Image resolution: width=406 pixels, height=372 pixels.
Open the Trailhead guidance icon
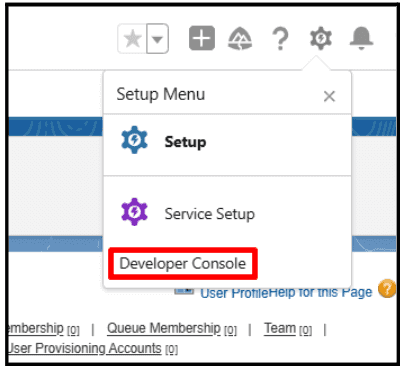[240, 38]
